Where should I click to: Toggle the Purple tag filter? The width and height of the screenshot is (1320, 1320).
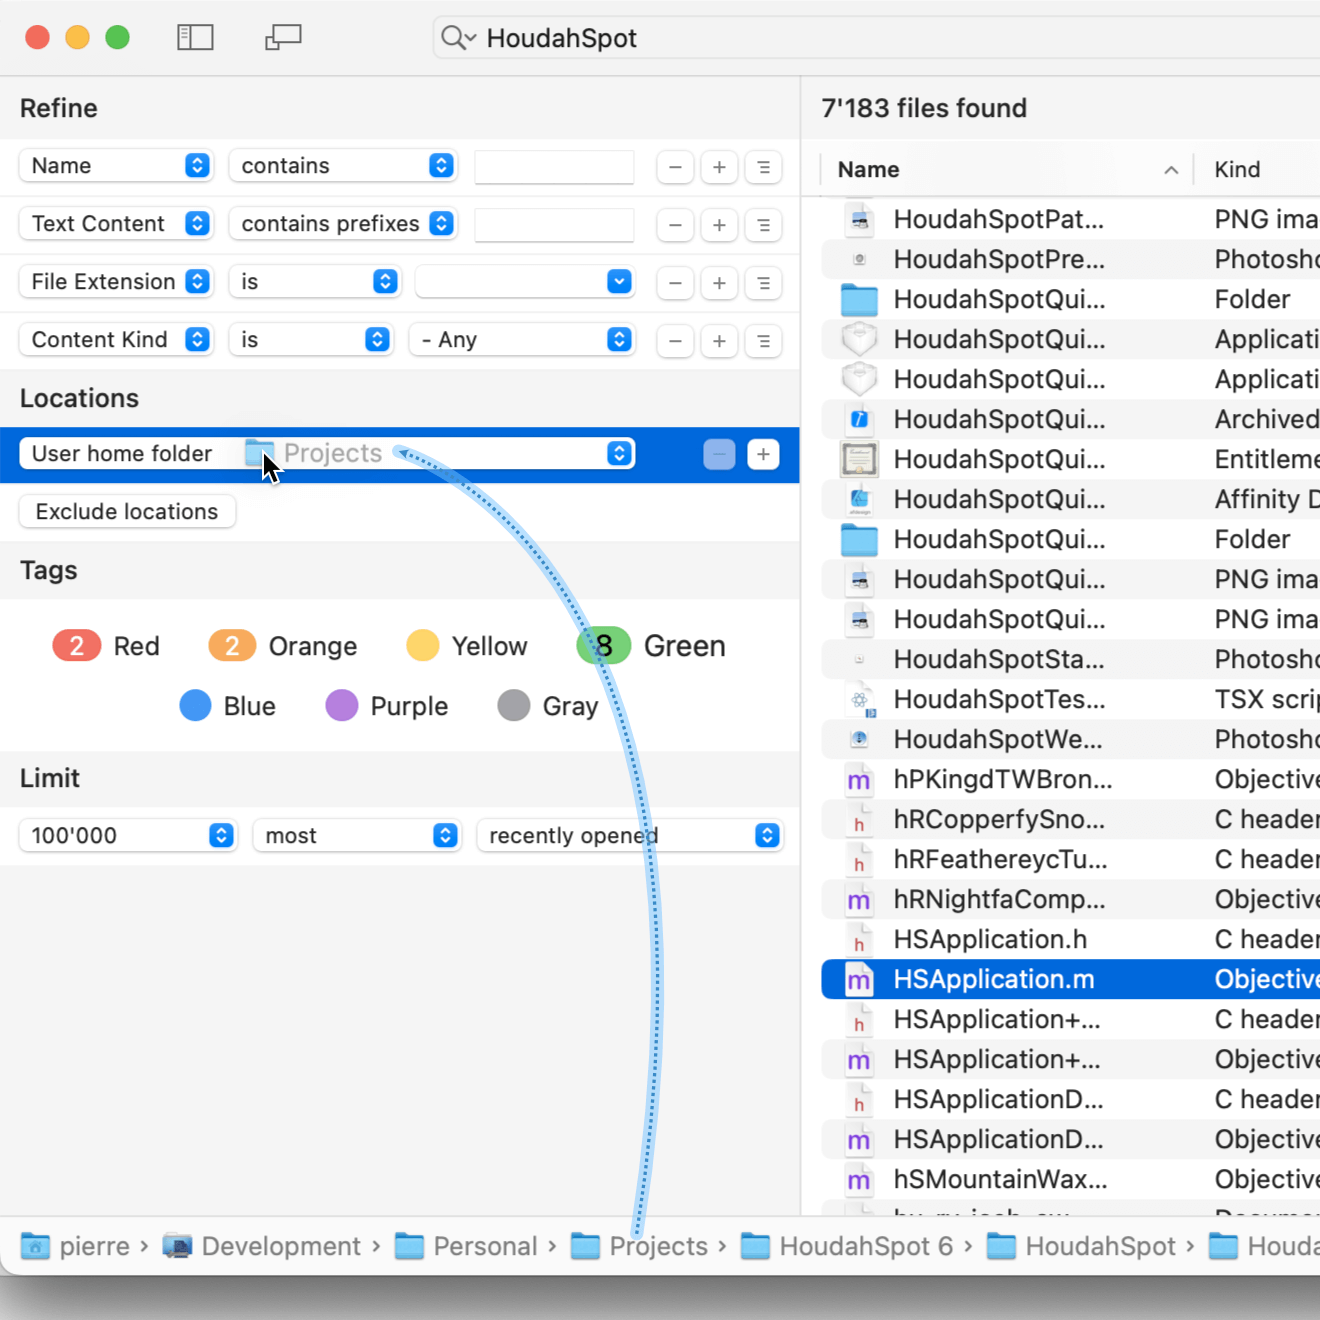click(387, 706)
